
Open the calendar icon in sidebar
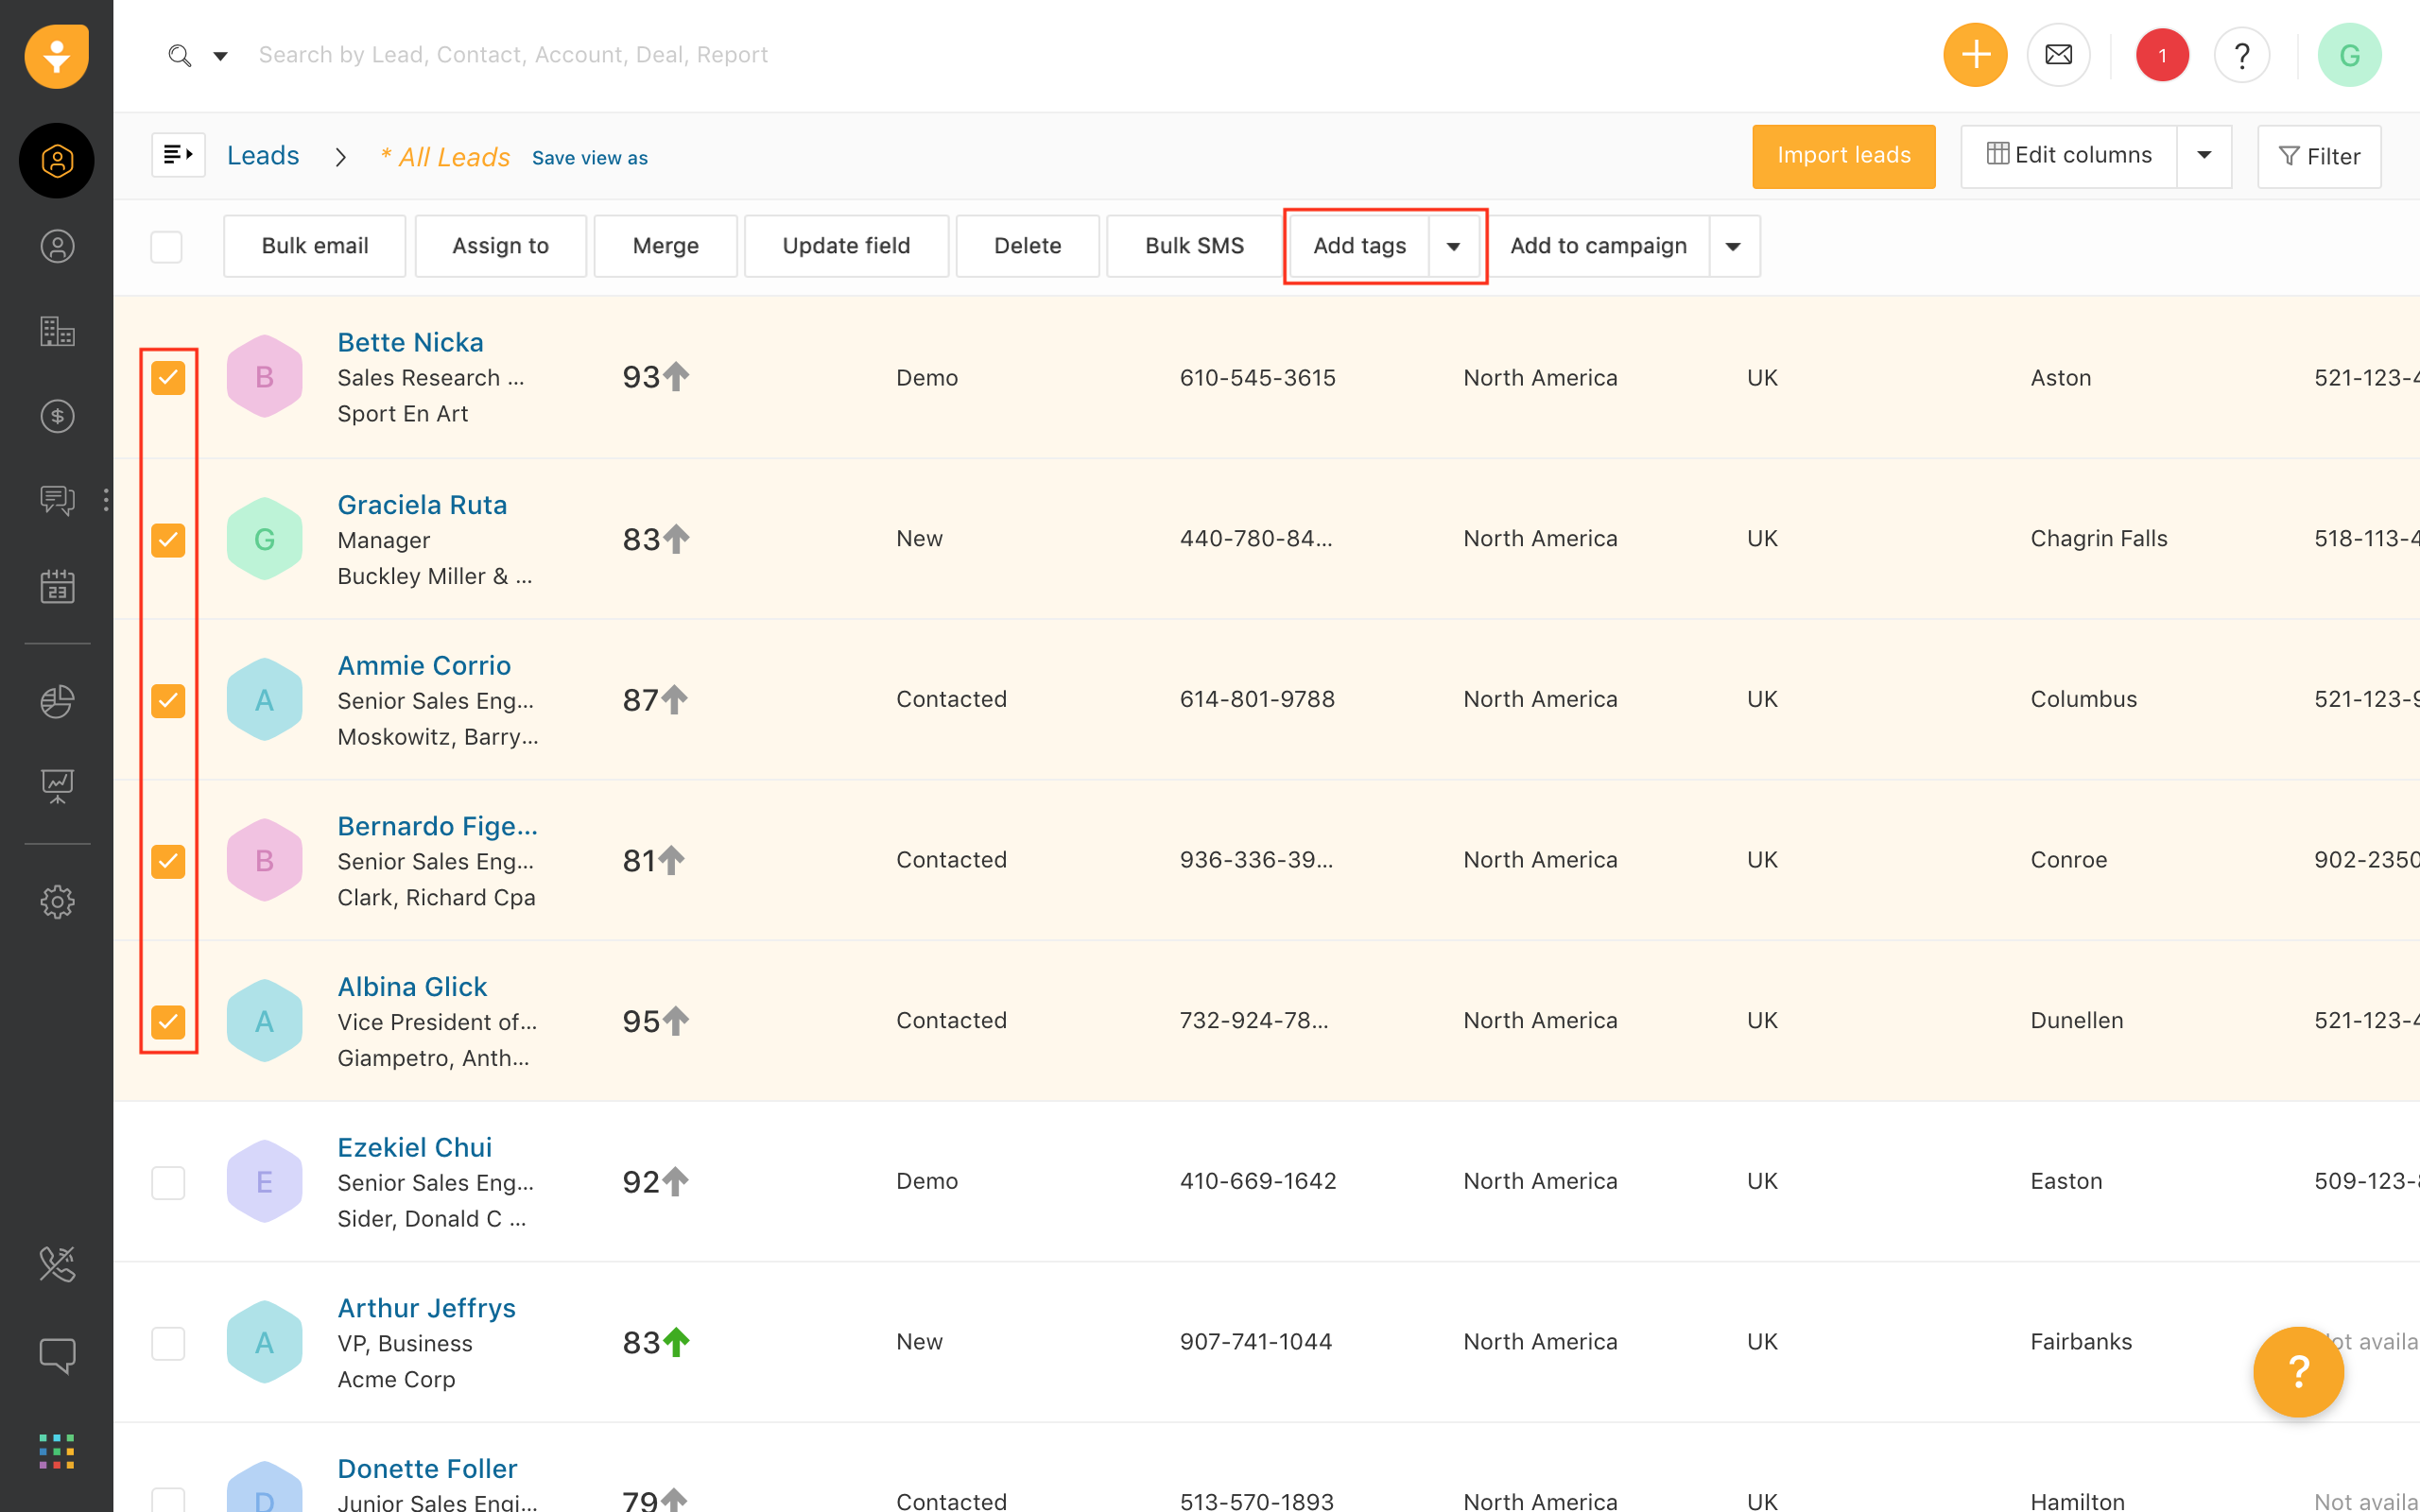click(57, 587)
